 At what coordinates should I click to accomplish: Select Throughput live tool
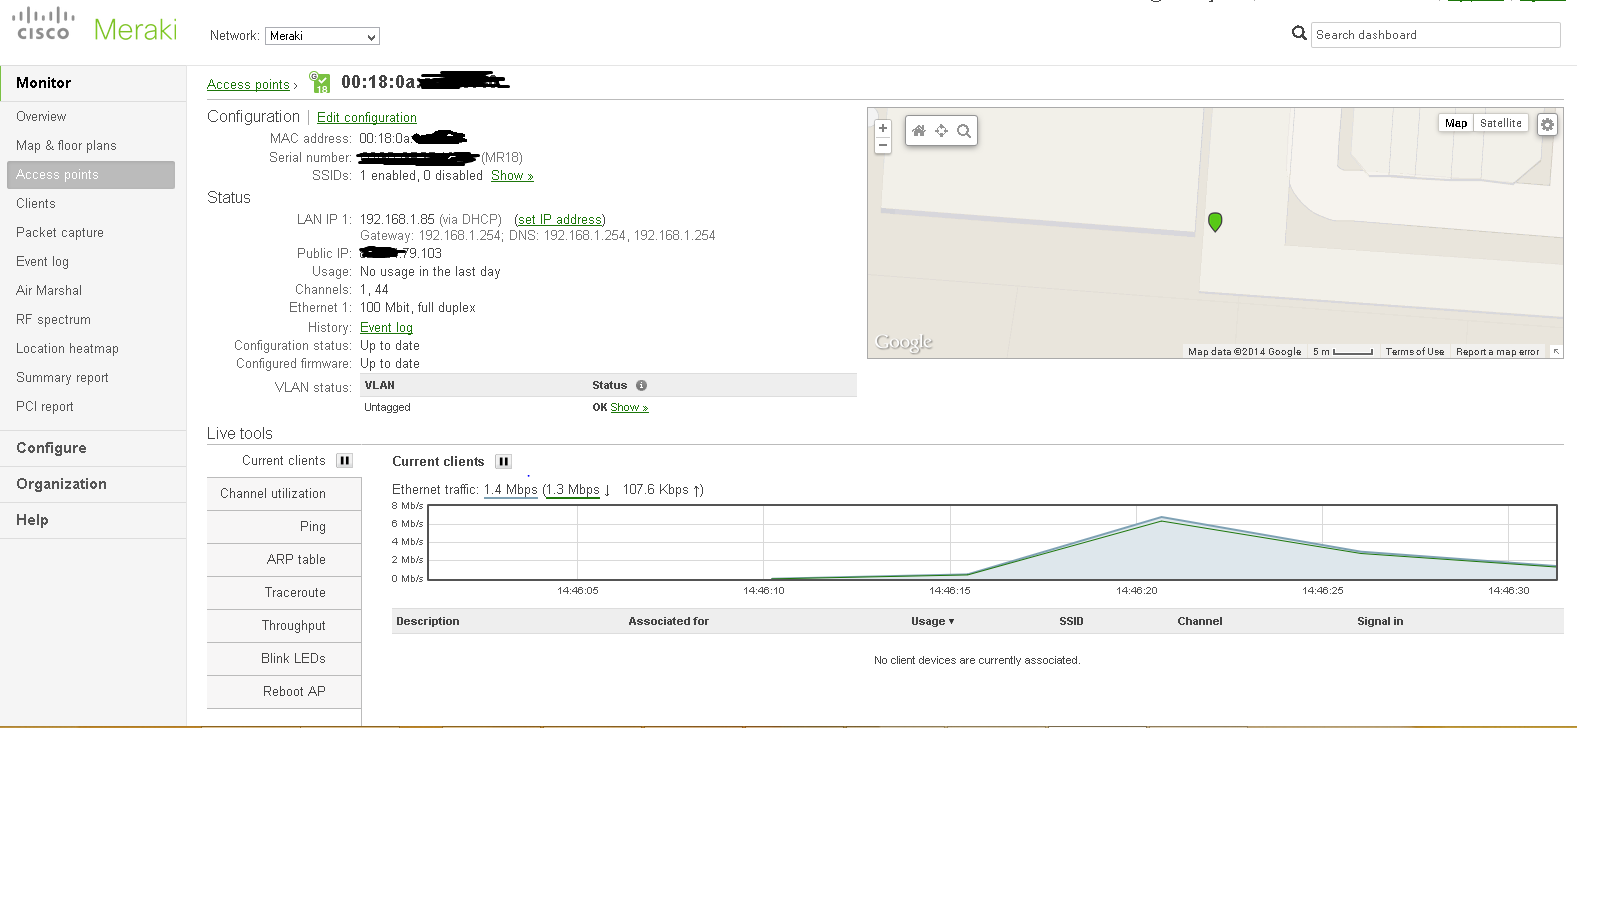click(x=284, y=626)
